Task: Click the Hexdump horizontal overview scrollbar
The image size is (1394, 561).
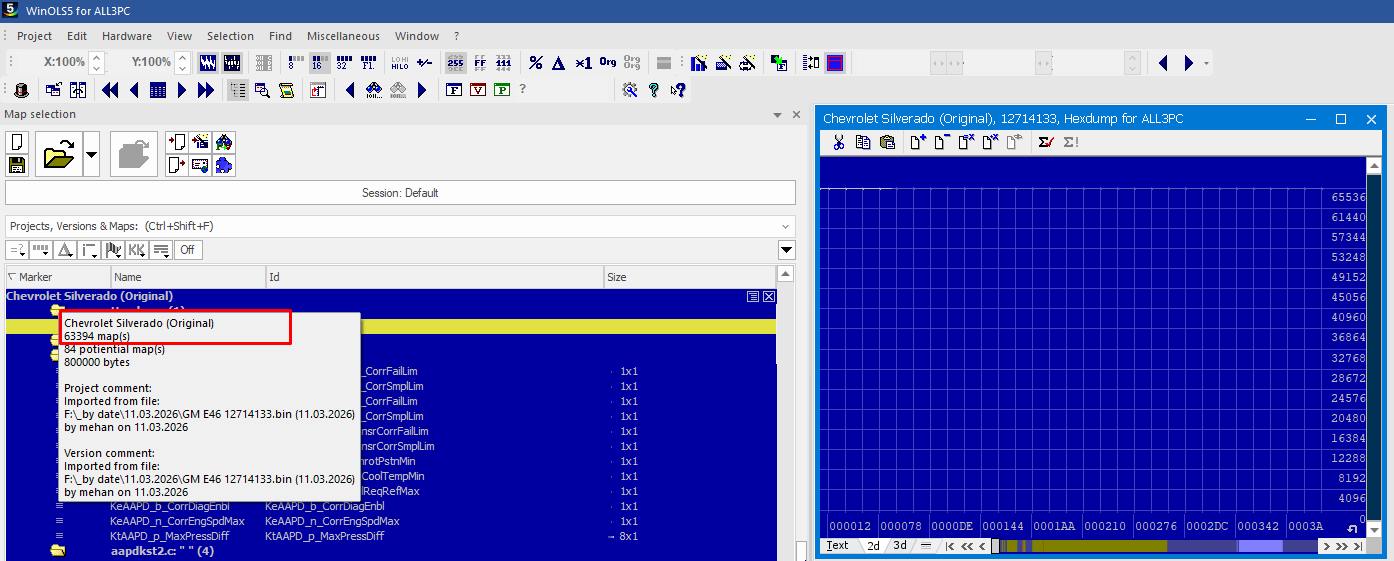Action: [x=1155, y=546]
